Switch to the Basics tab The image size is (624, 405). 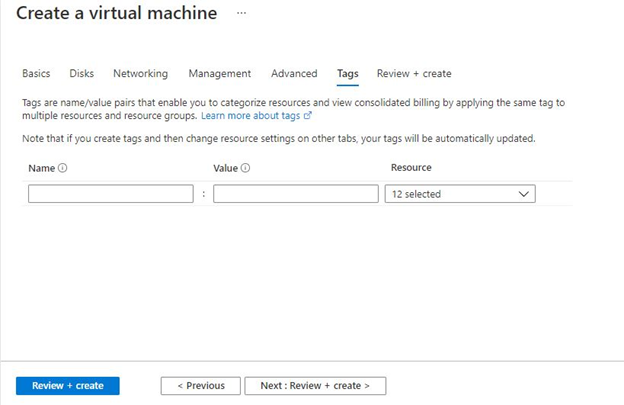(x=36, y=73)
